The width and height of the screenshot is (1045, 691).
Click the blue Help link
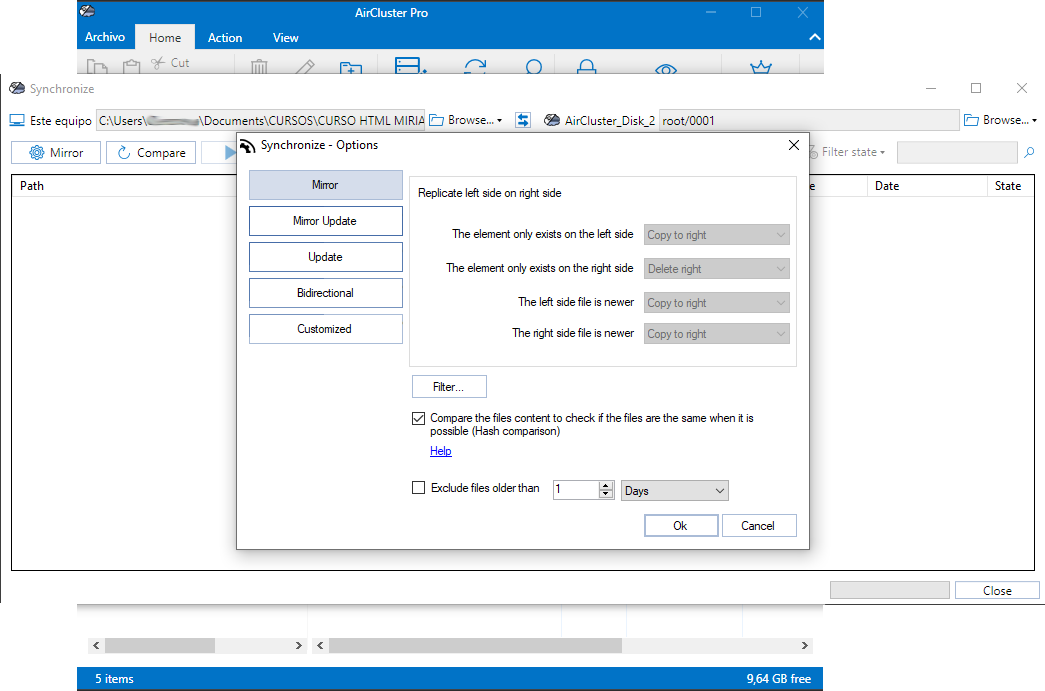click(x=440, y=451)
